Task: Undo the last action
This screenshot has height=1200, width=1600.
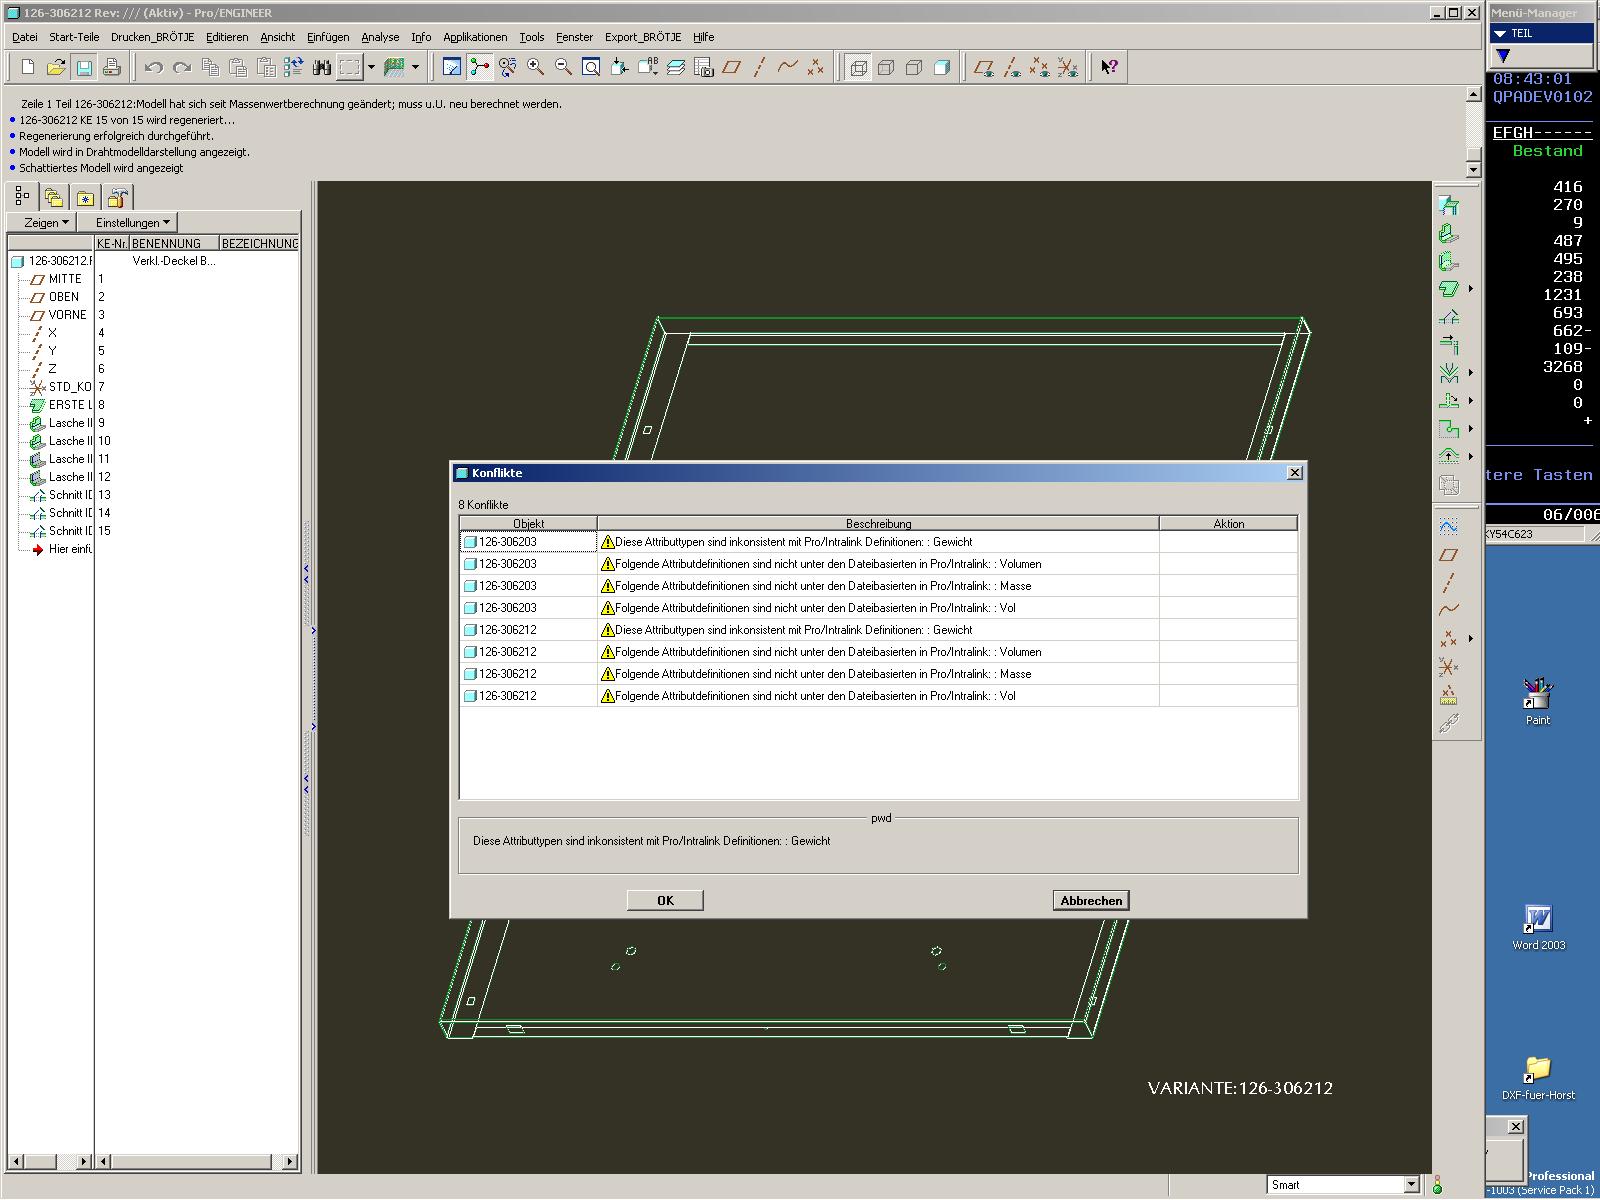Action: [151, 66]
